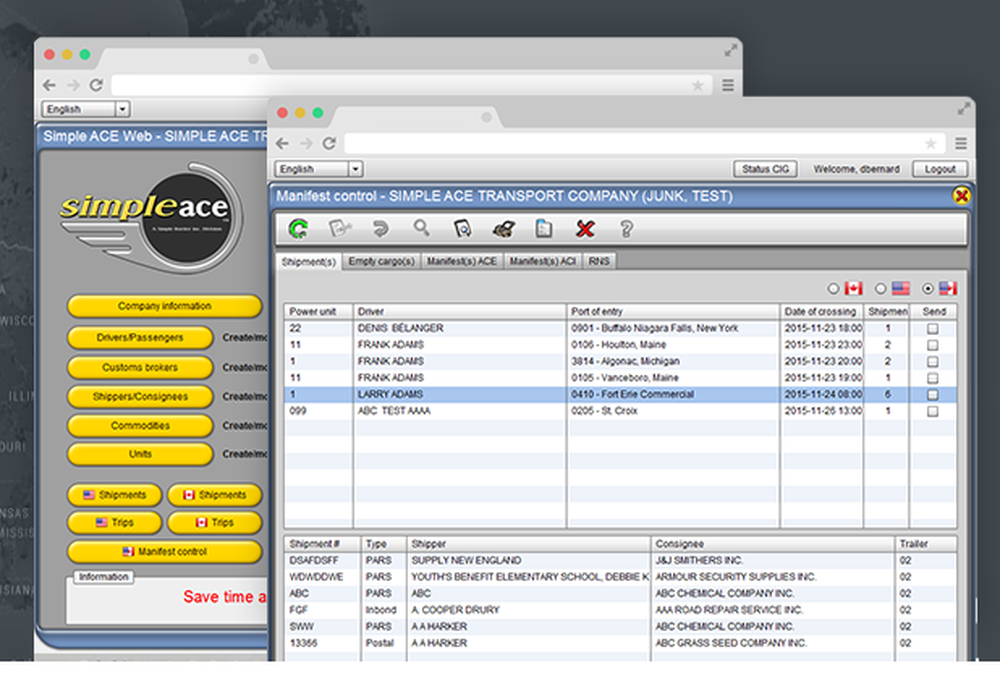Open Shippers/Consignees in rear window

point(140,397)
